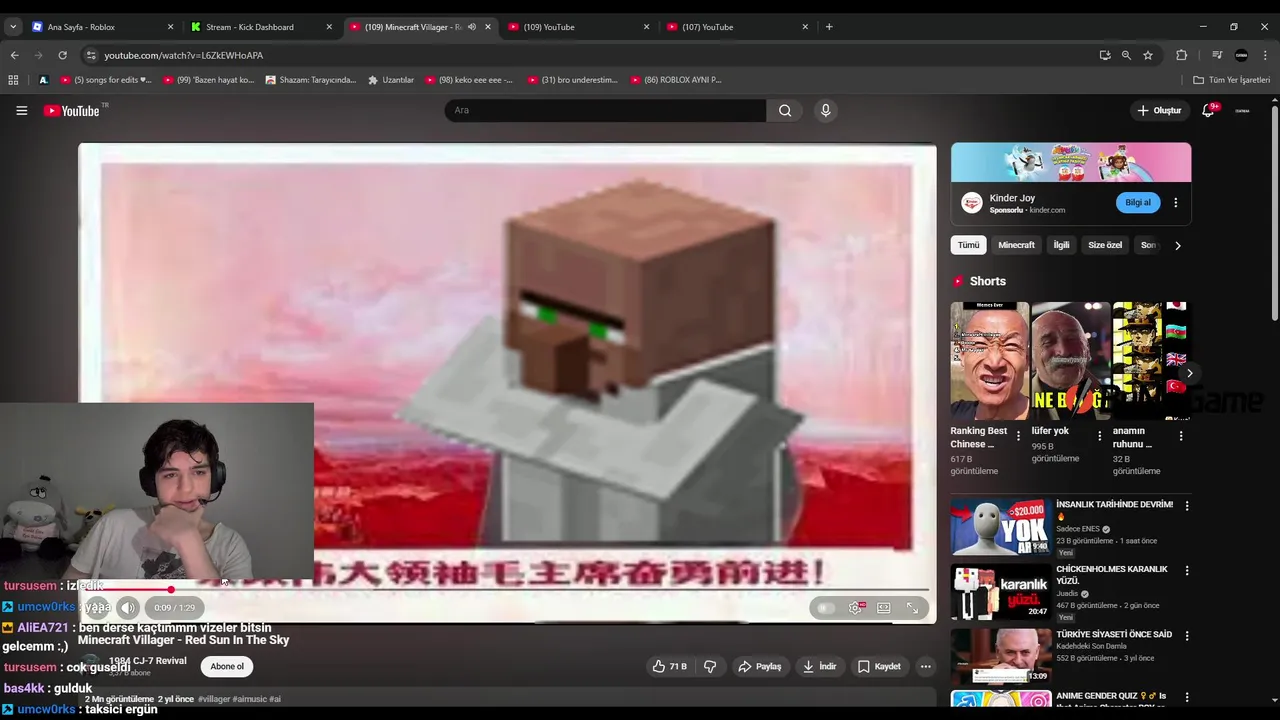This screenshot has height=720, width=1280.
Task: Open the tab search dropdown arrow
Action: (13, 27)
